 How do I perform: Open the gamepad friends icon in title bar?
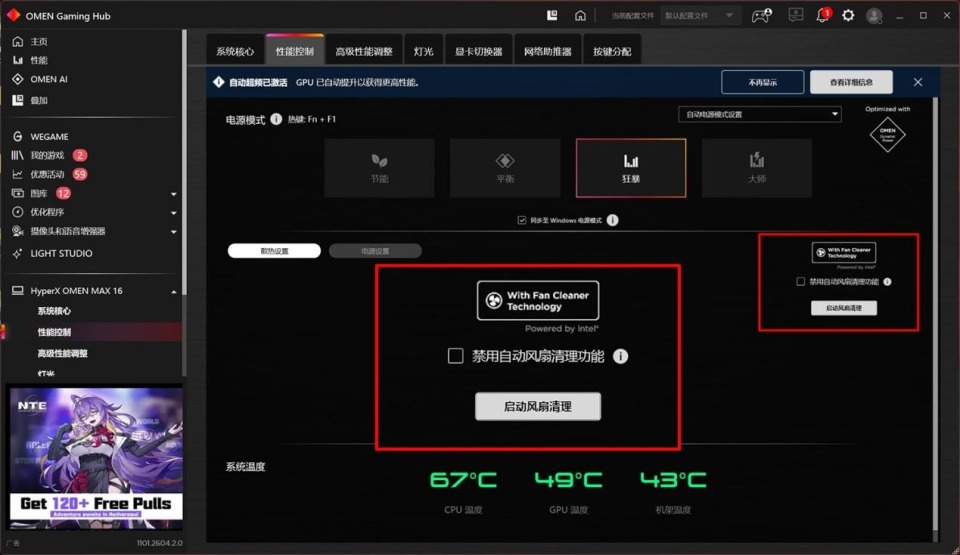point(761,15)
